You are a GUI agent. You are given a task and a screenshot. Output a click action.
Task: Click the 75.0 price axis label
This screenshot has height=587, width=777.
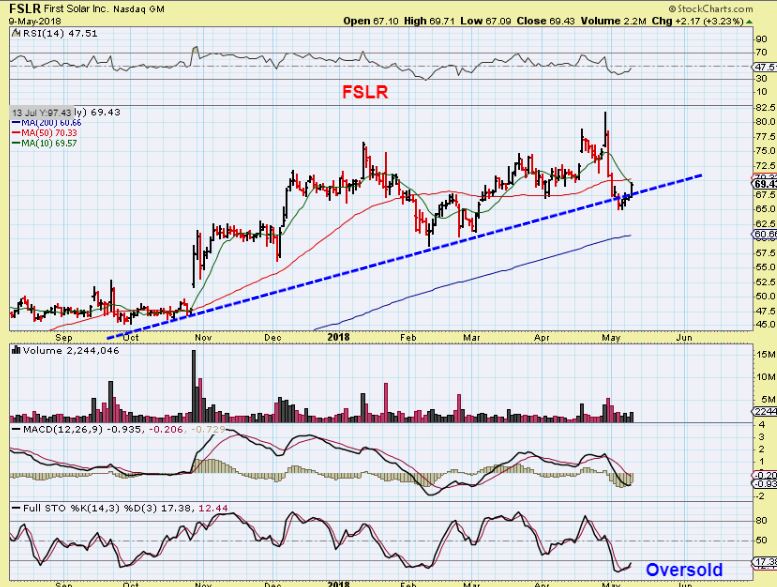tap(766, 151)
